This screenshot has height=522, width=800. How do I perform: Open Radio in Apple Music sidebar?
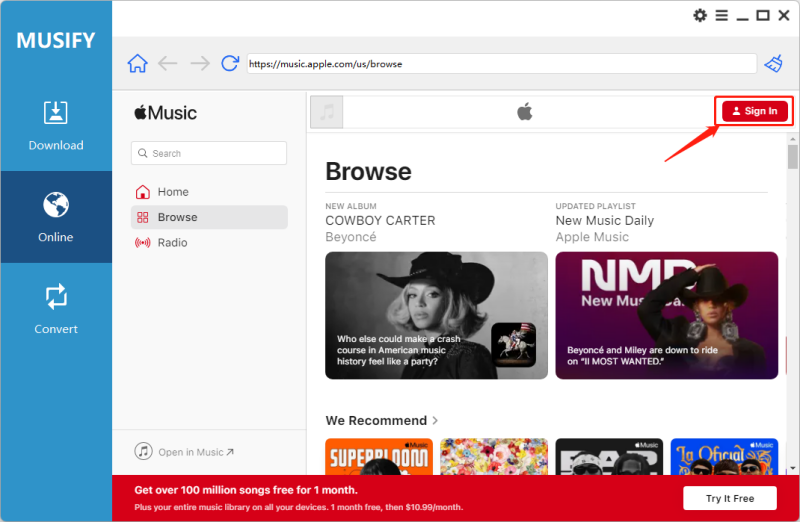click(x=209, y=243)
